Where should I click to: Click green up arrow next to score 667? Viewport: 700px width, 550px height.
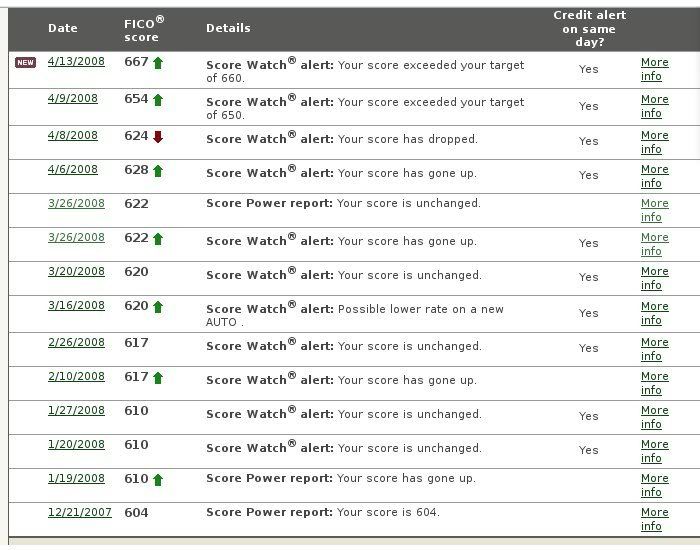(158, 63)
